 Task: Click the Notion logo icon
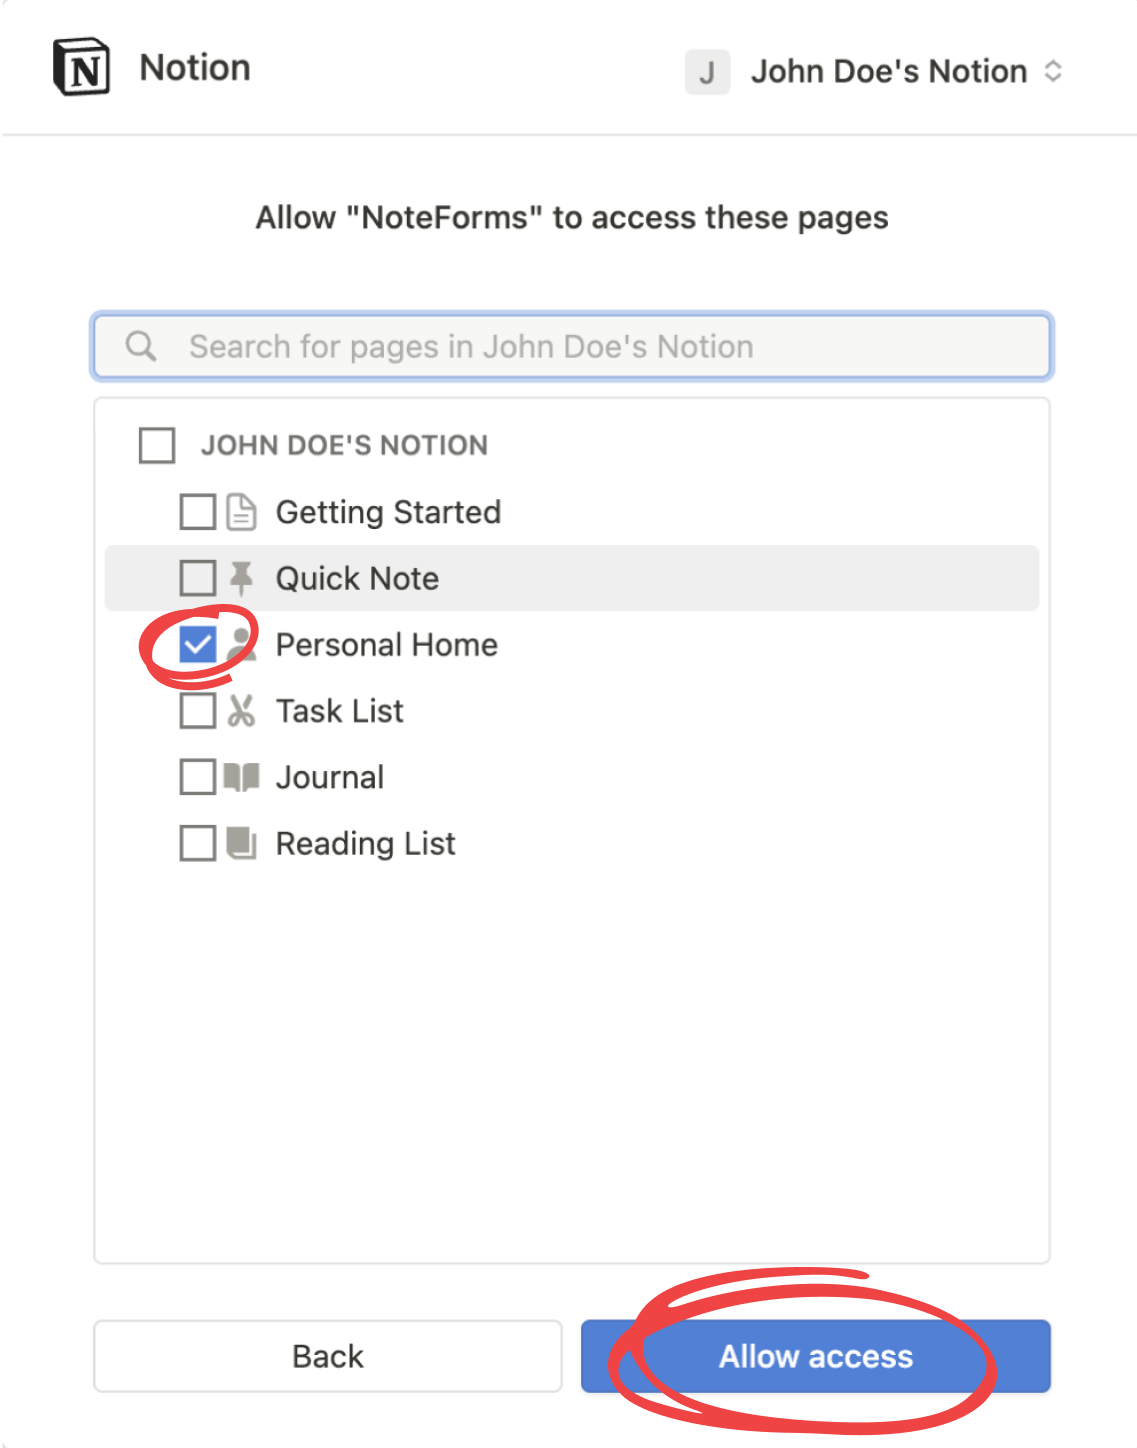pyautogui.click(x=80, y=67)
